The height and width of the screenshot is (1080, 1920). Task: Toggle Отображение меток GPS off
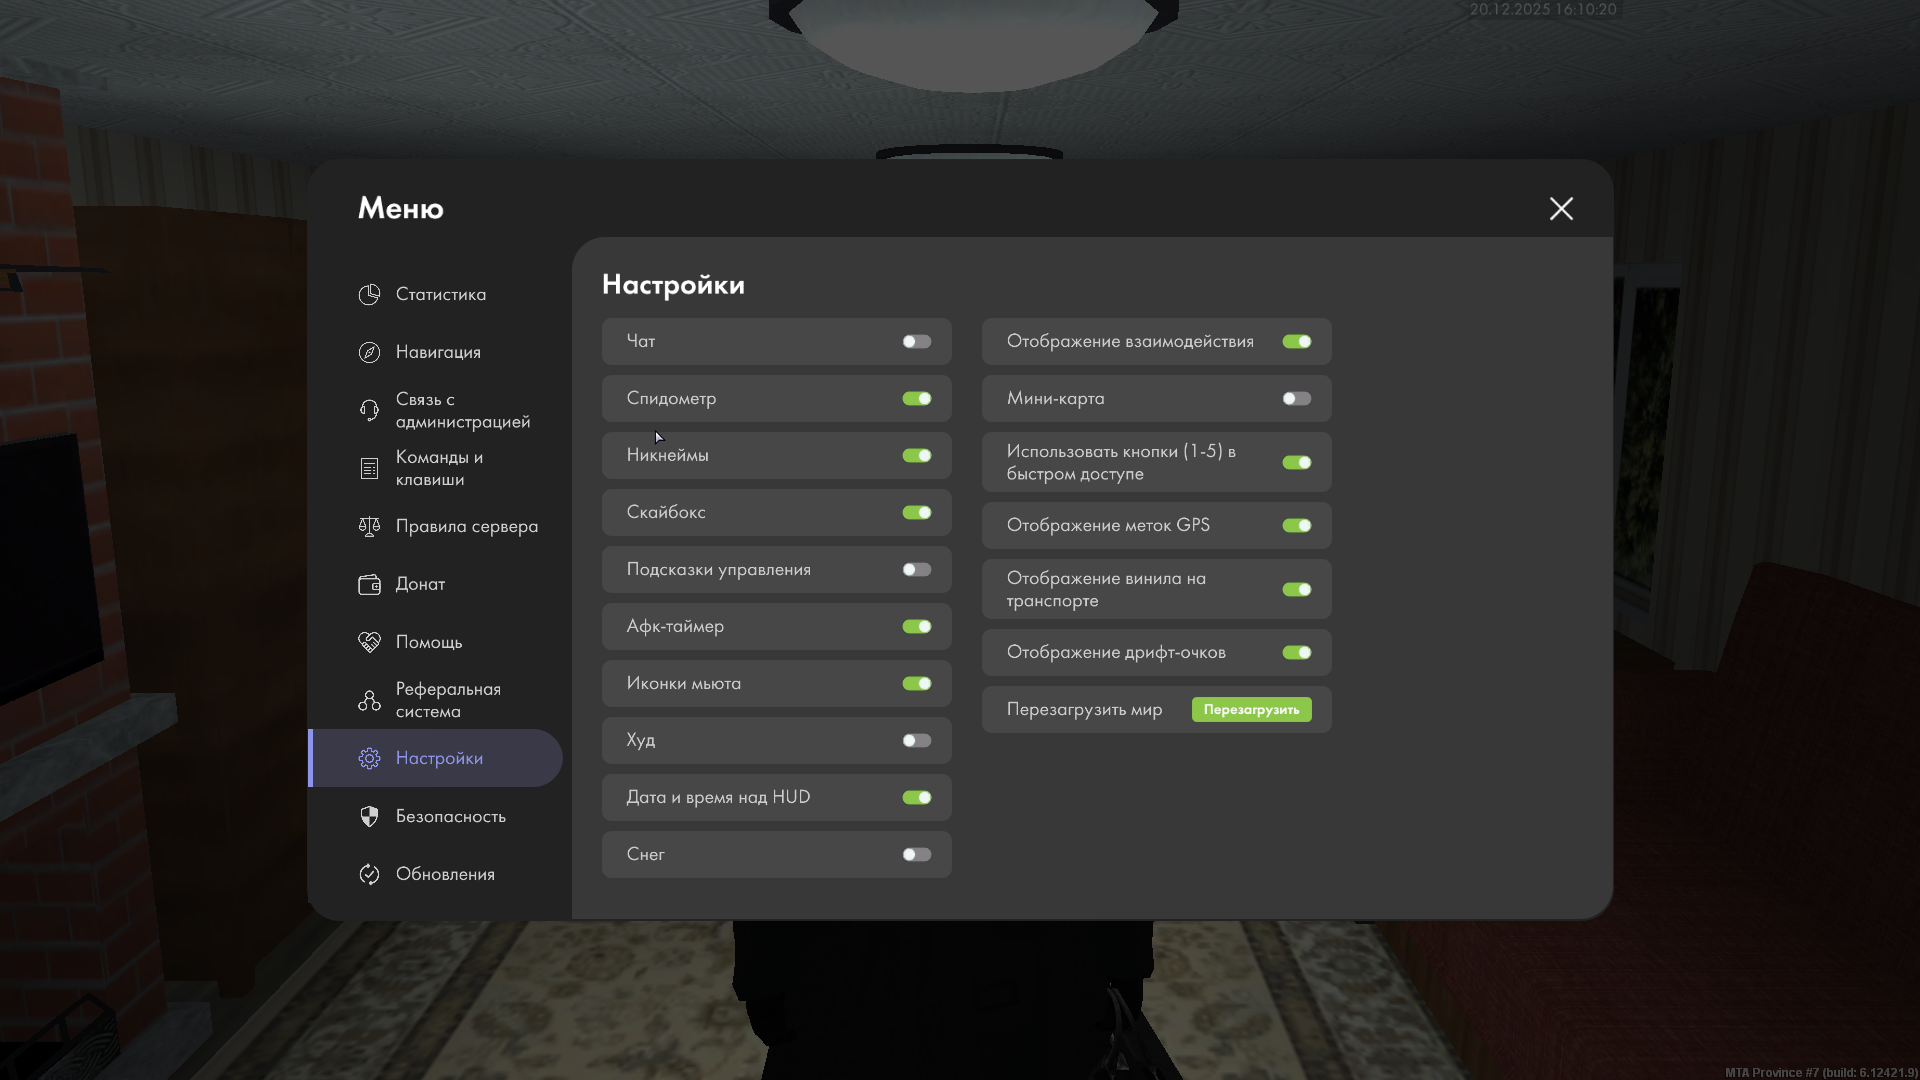[1296, 525]
